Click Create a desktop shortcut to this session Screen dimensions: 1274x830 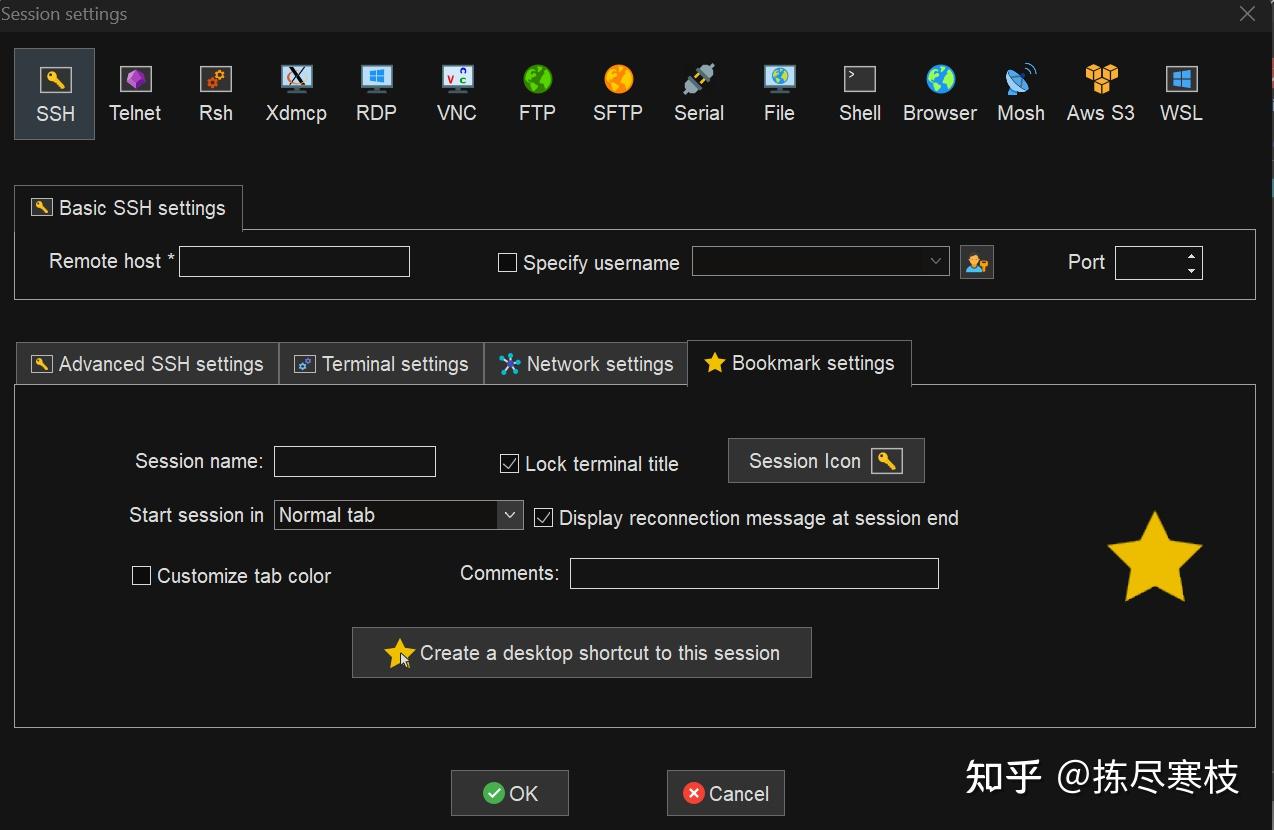pyautogui.click(x=581, y=652)
